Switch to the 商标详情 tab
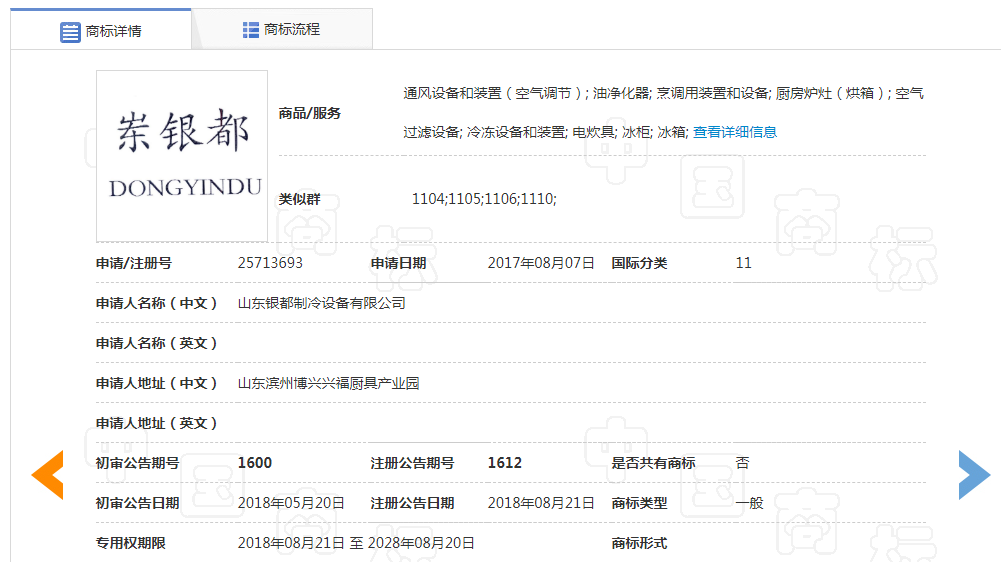This screenshot has width=1001, height=562. tap(101, 30)
